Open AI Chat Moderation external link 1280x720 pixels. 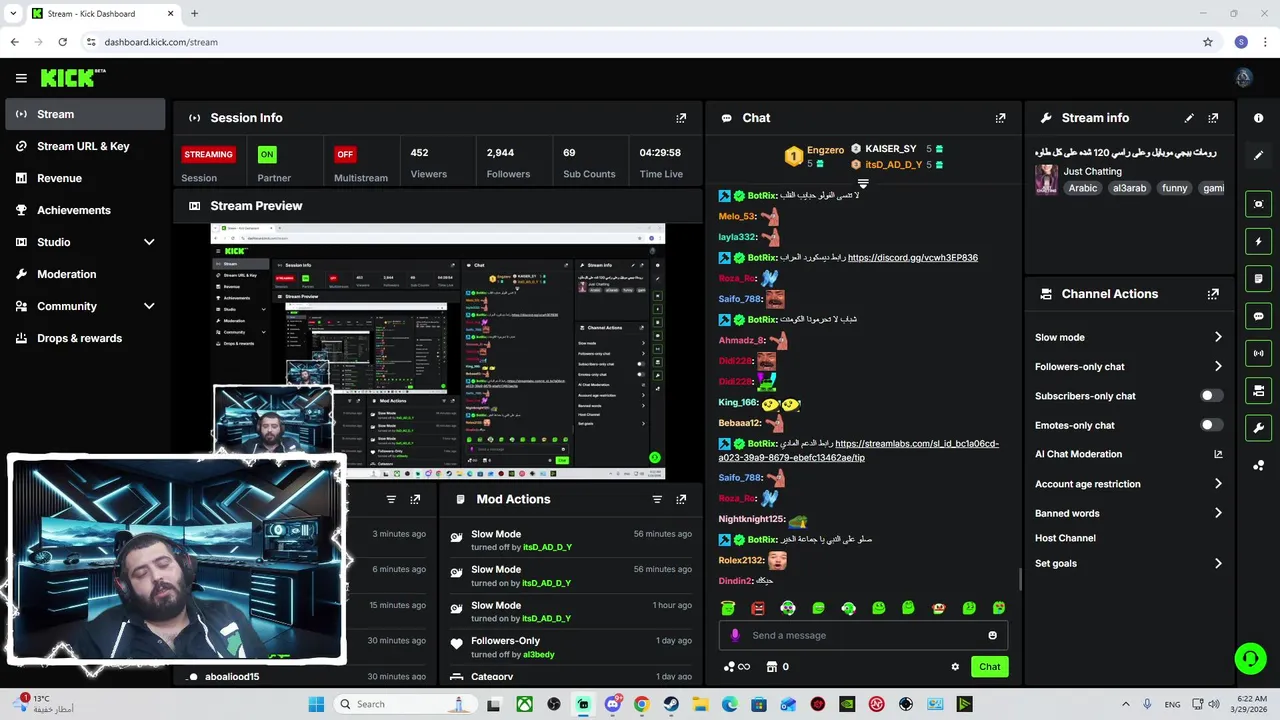[1218, 454]
